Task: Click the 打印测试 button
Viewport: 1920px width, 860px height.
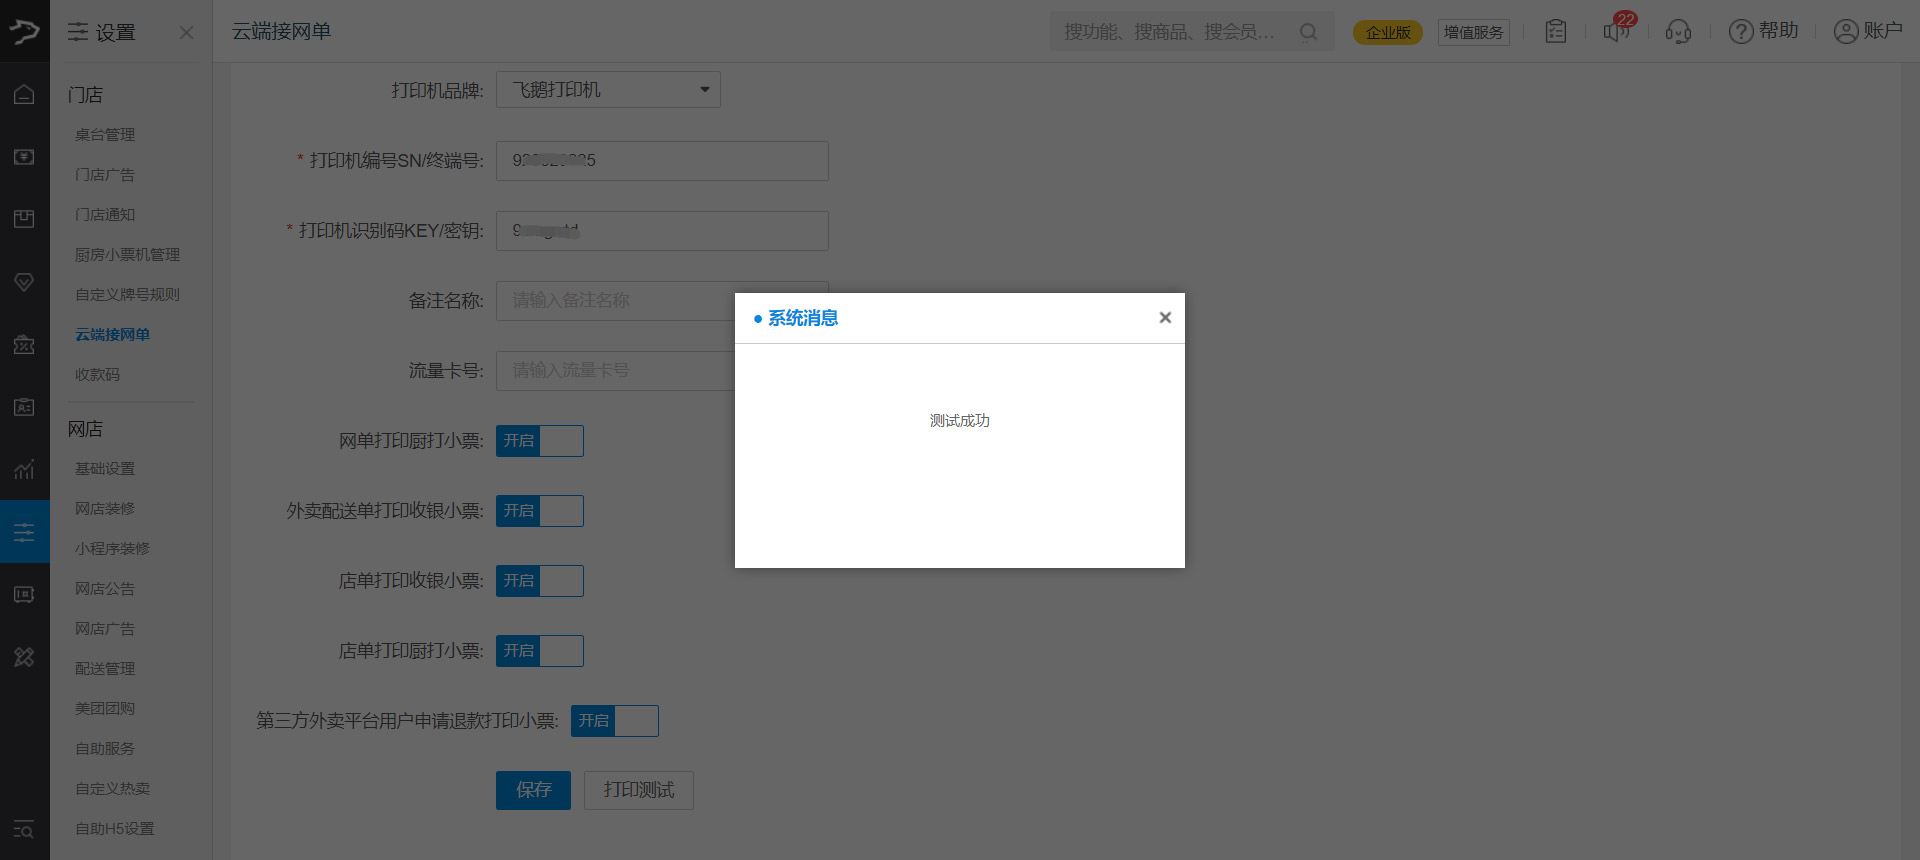Action: (x=639, y=790)
